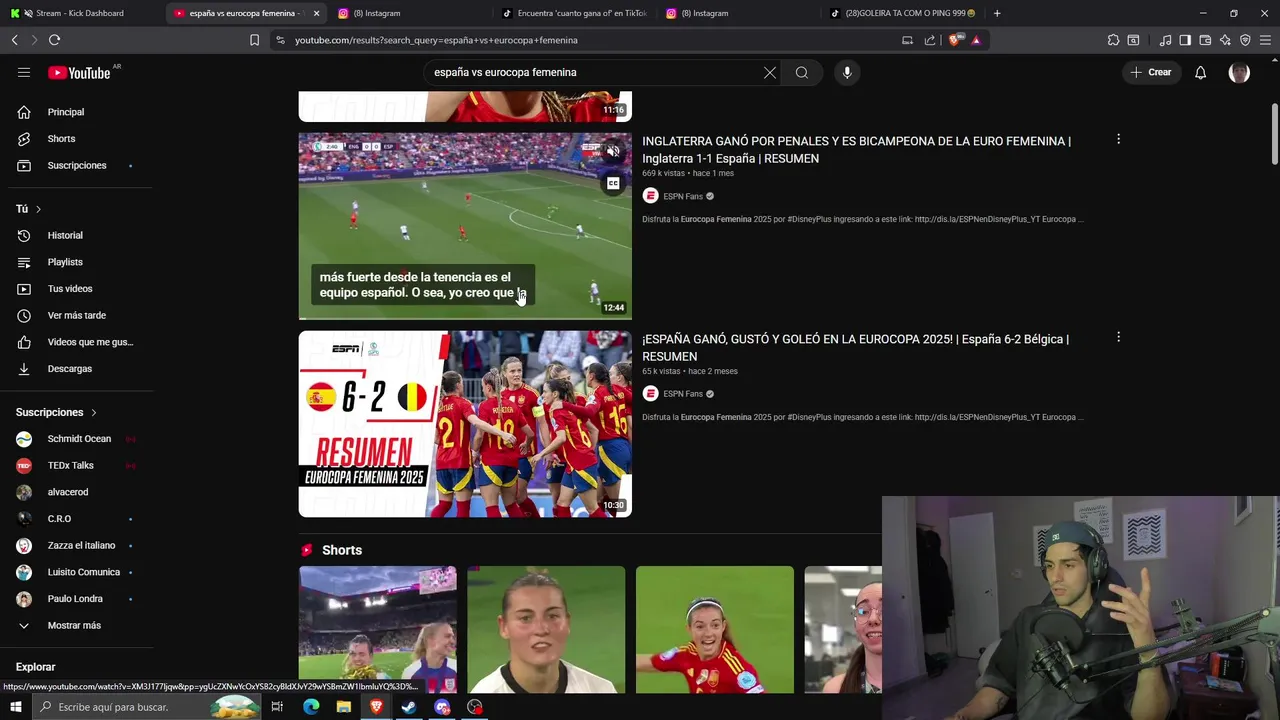Open Playlists in the sidebar
The width and height of the screenshot is (1280, 720).
click(x=65, y=262)
